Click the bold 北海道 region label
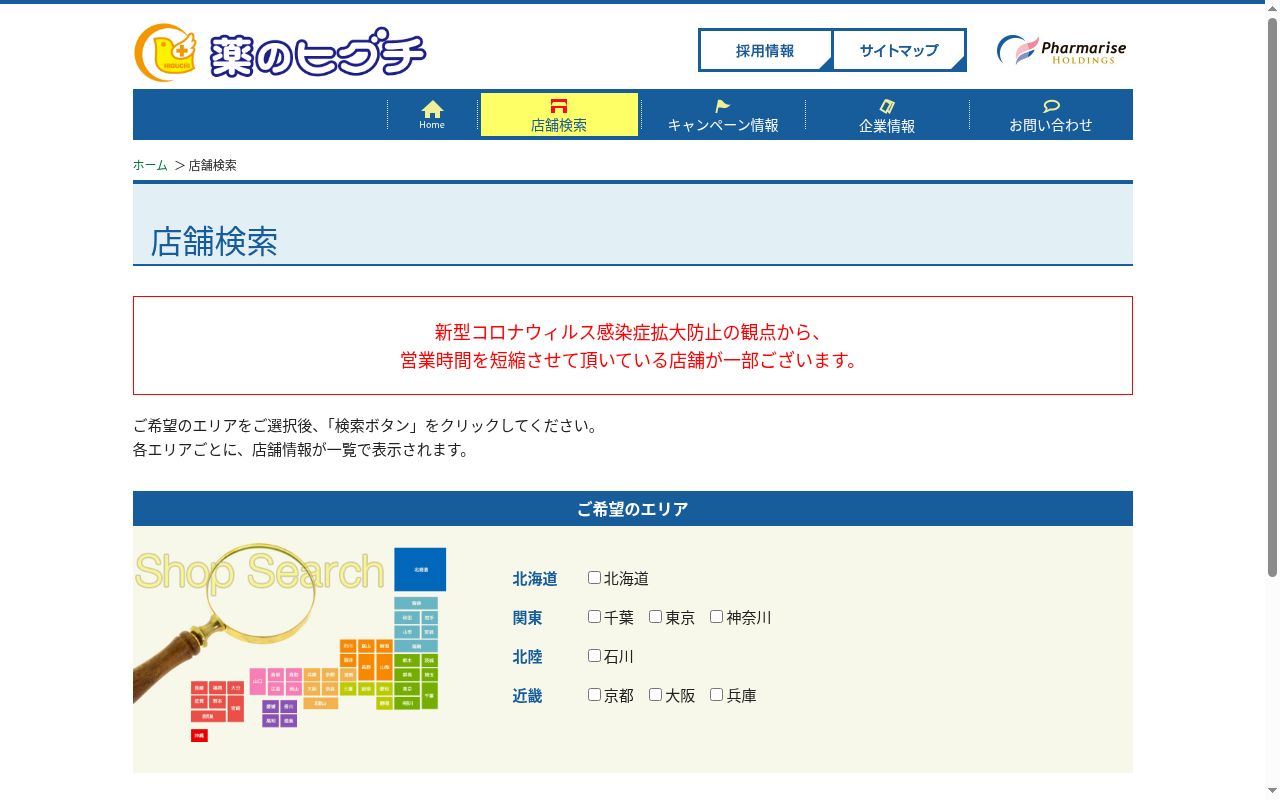 coord(535,579)
